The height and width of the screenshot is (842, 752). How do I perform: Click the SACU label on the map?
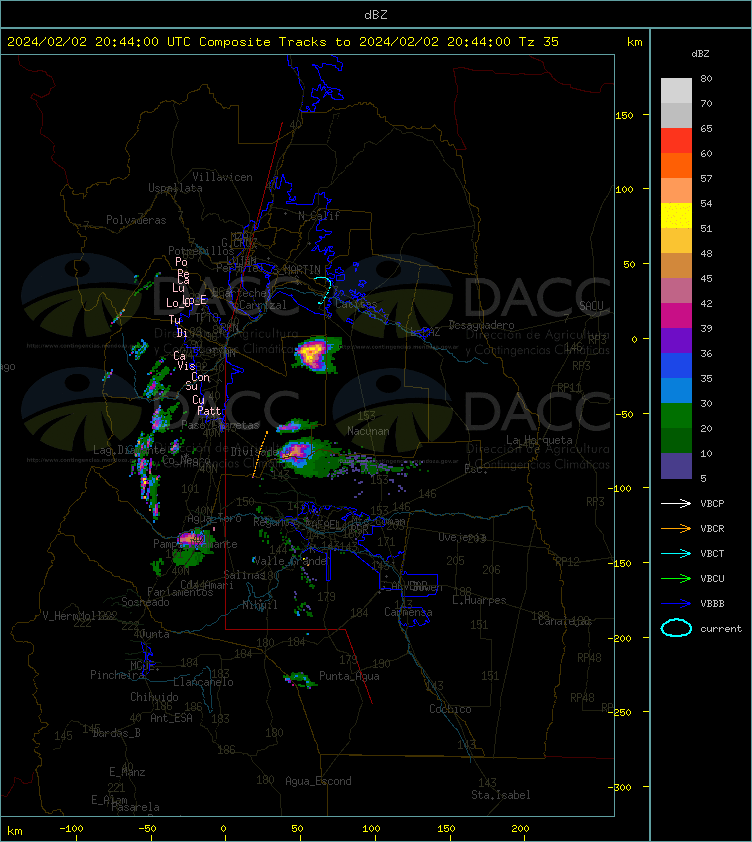click(x=591, y=306)
